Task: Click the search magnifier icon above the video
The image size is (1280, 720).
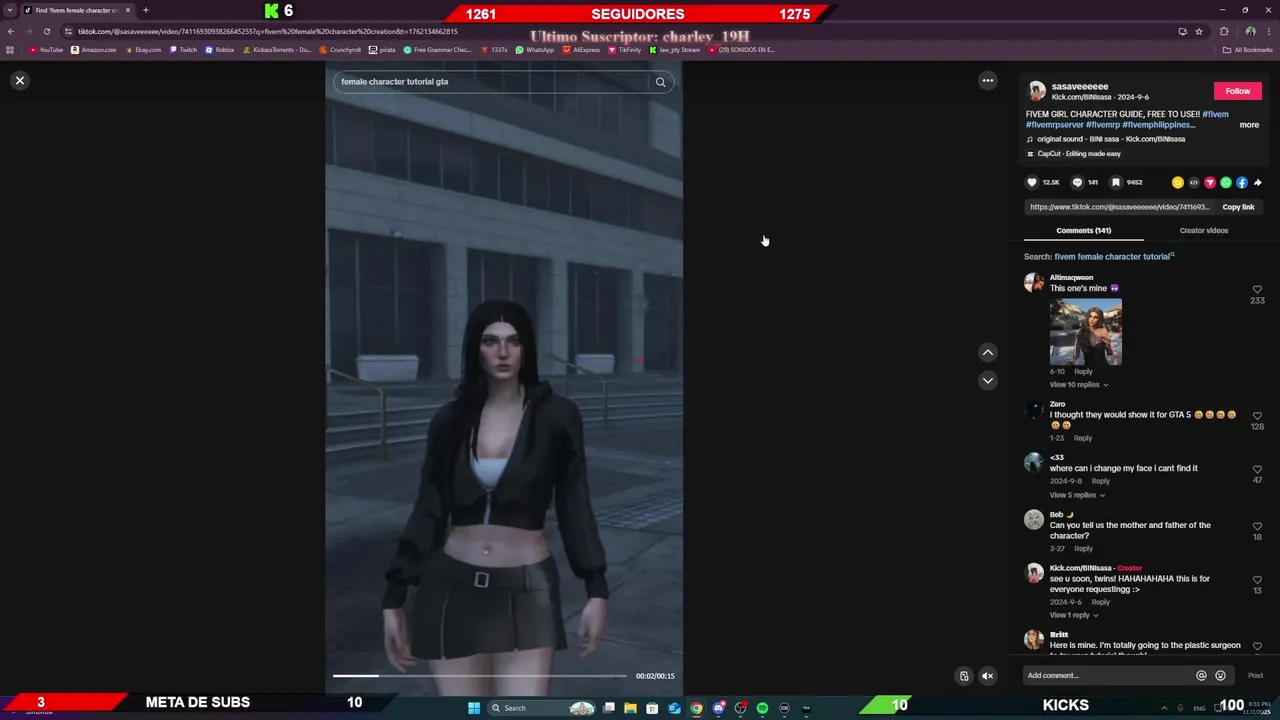Action: pyautogui.click(x=660, y=82)
